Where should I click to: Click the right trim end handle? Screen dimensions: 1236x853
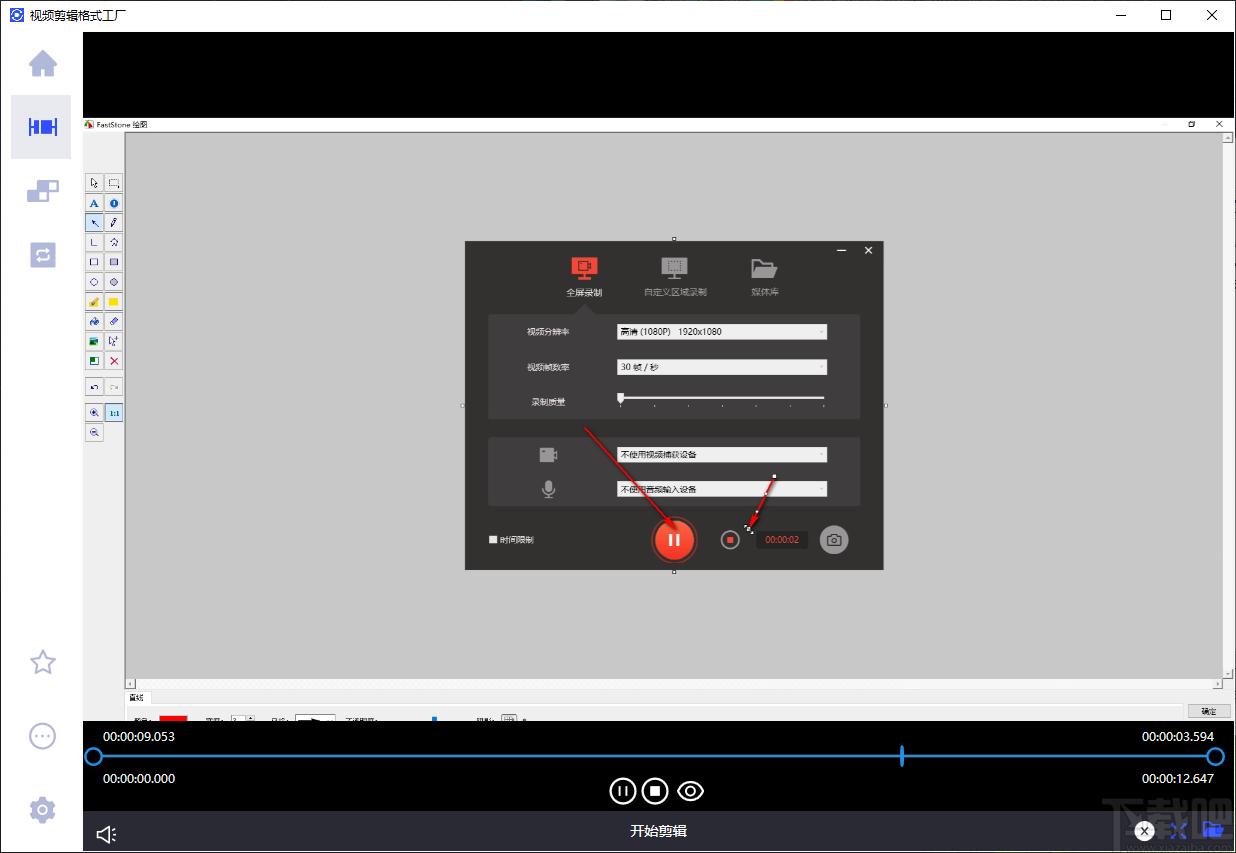pyautogui.click(x=1215, y=756)
